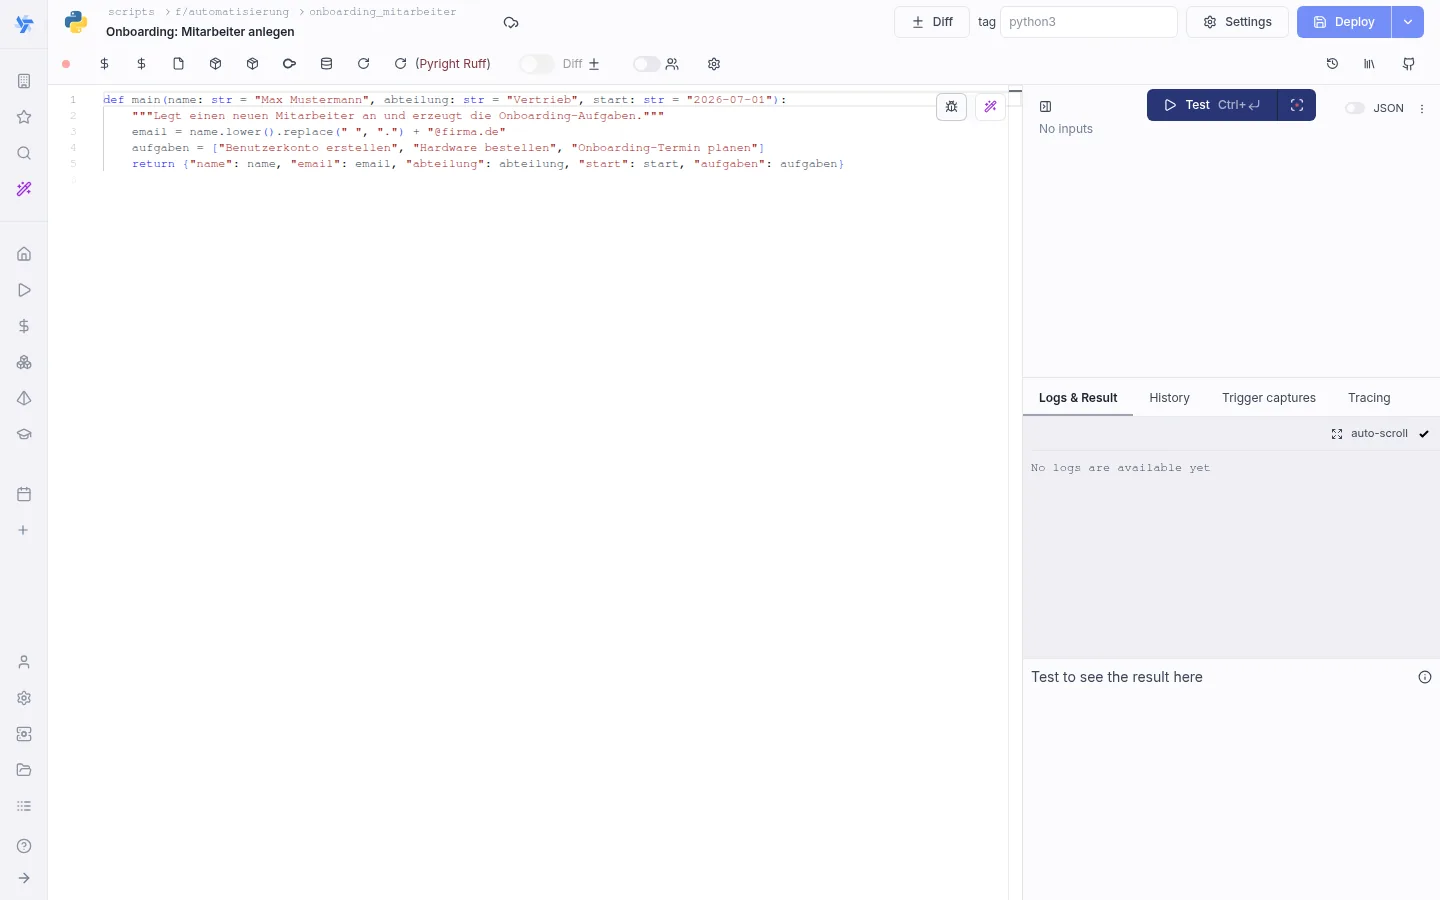Click the GitHub icon in the toolbar
The width and height of the screenshot is (1440, 900).
point(1408,64)
